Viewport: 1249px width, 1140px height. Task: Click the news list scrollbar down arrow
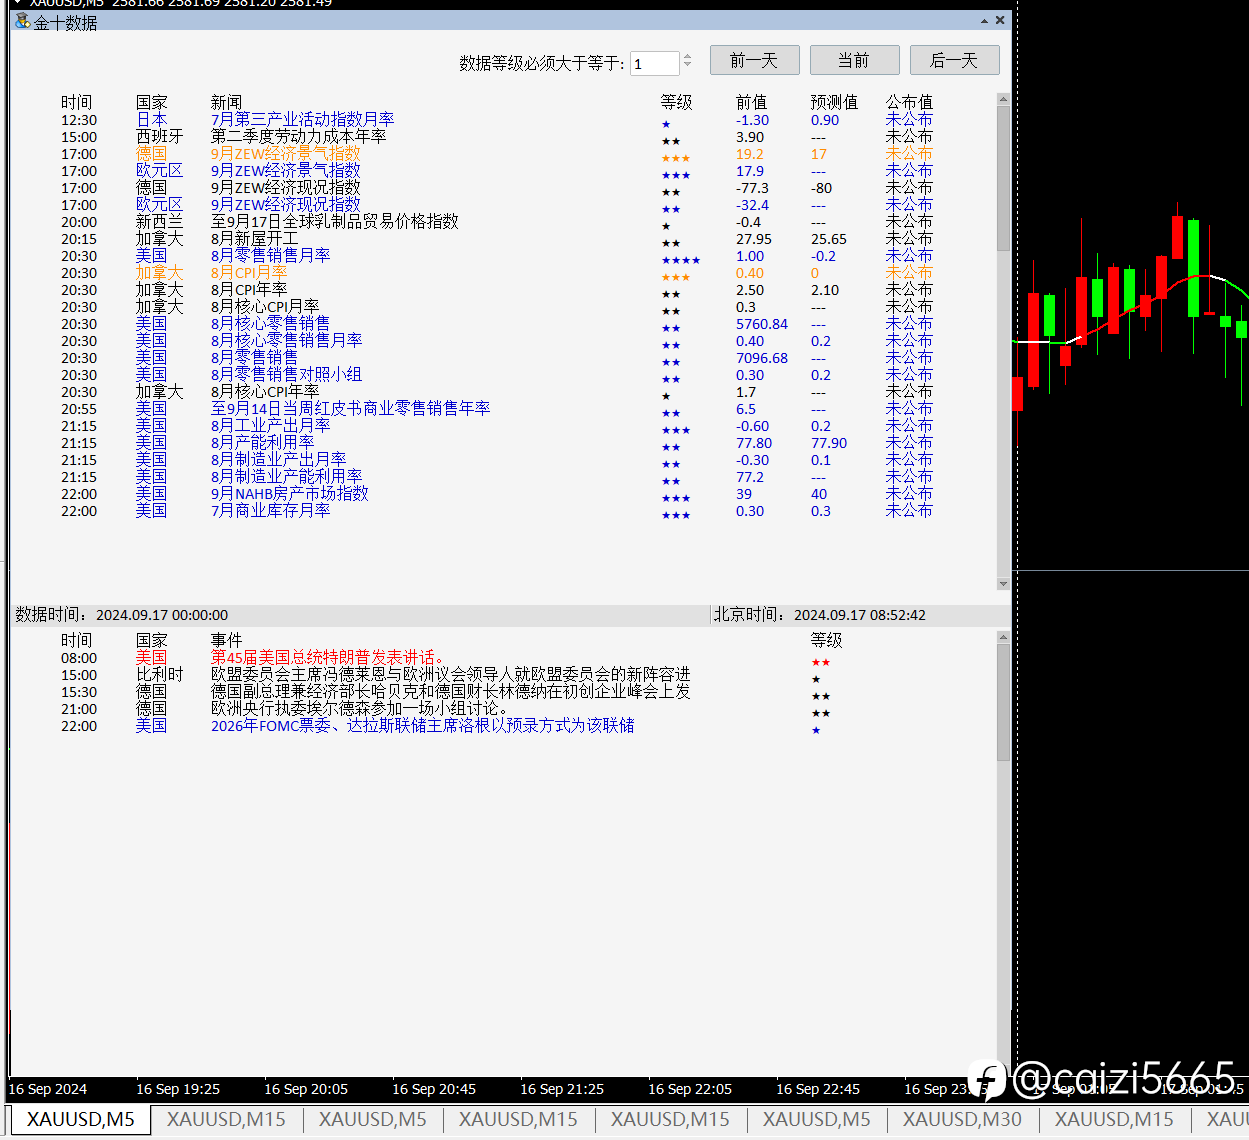point(1003,583)
